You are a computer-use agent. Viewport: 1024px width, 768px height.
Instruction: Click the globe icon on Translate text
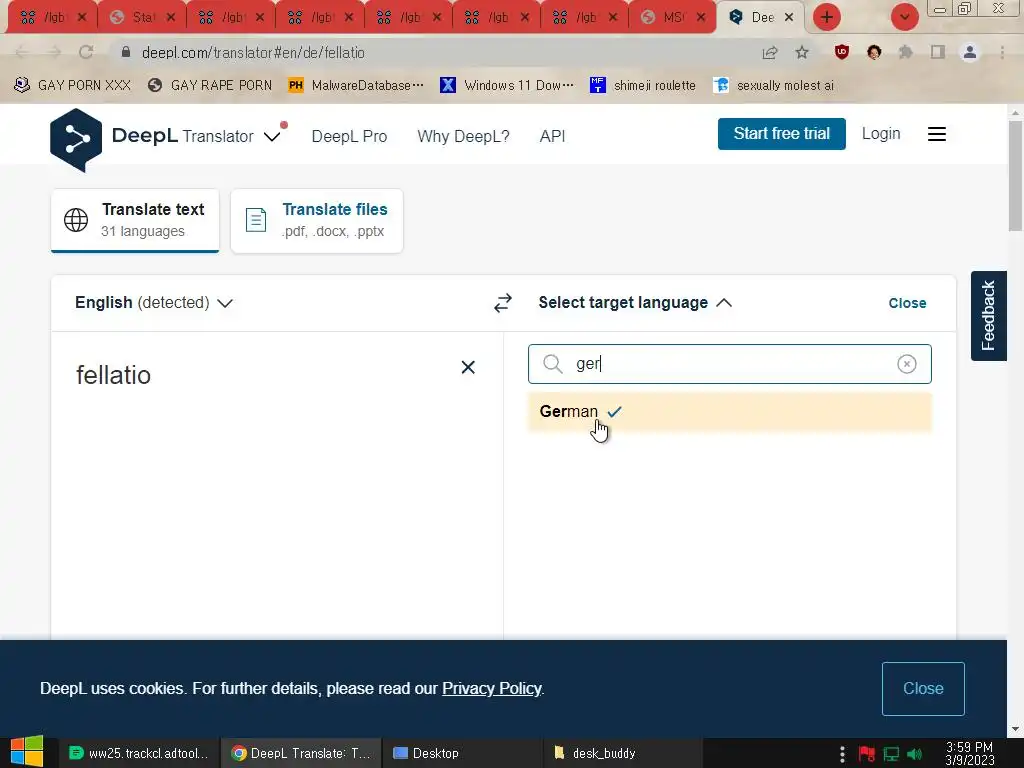click(x=76, y=220)
